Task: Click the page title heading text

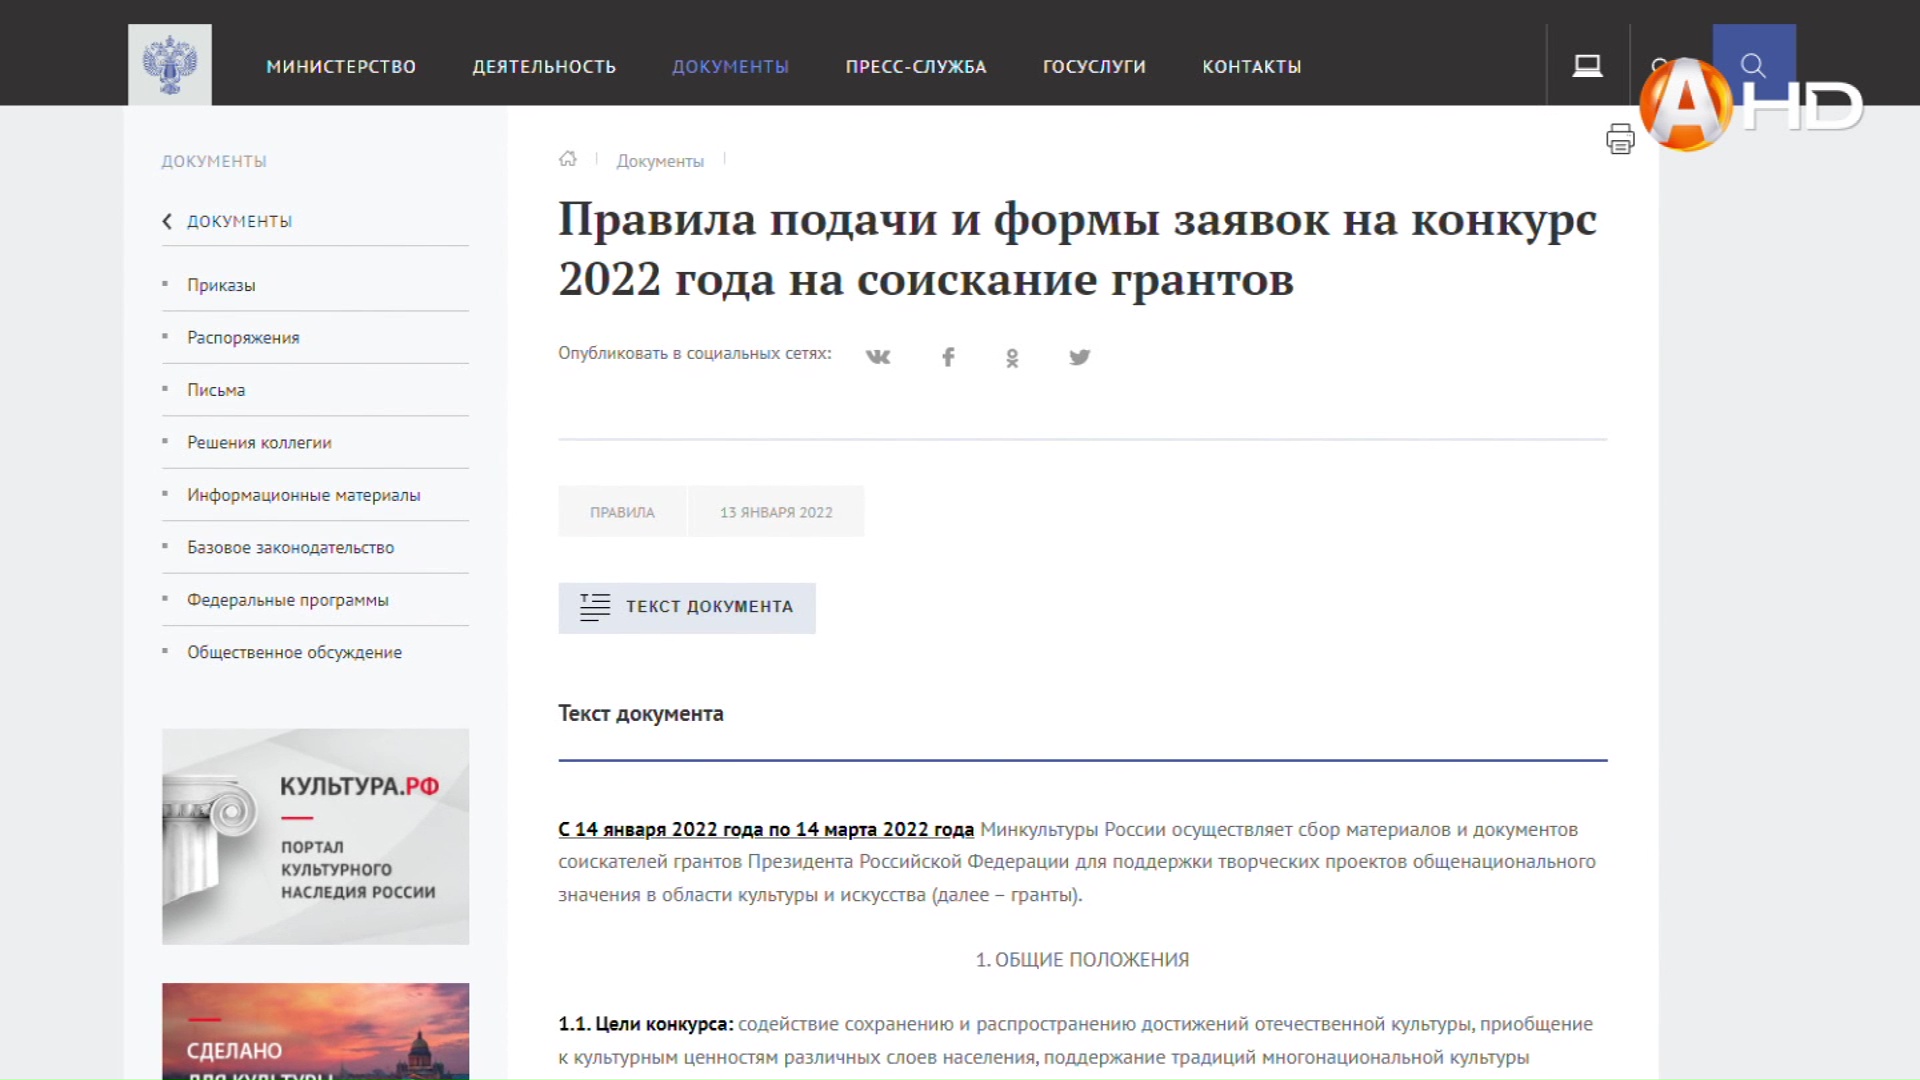Action: (1077, 249)
